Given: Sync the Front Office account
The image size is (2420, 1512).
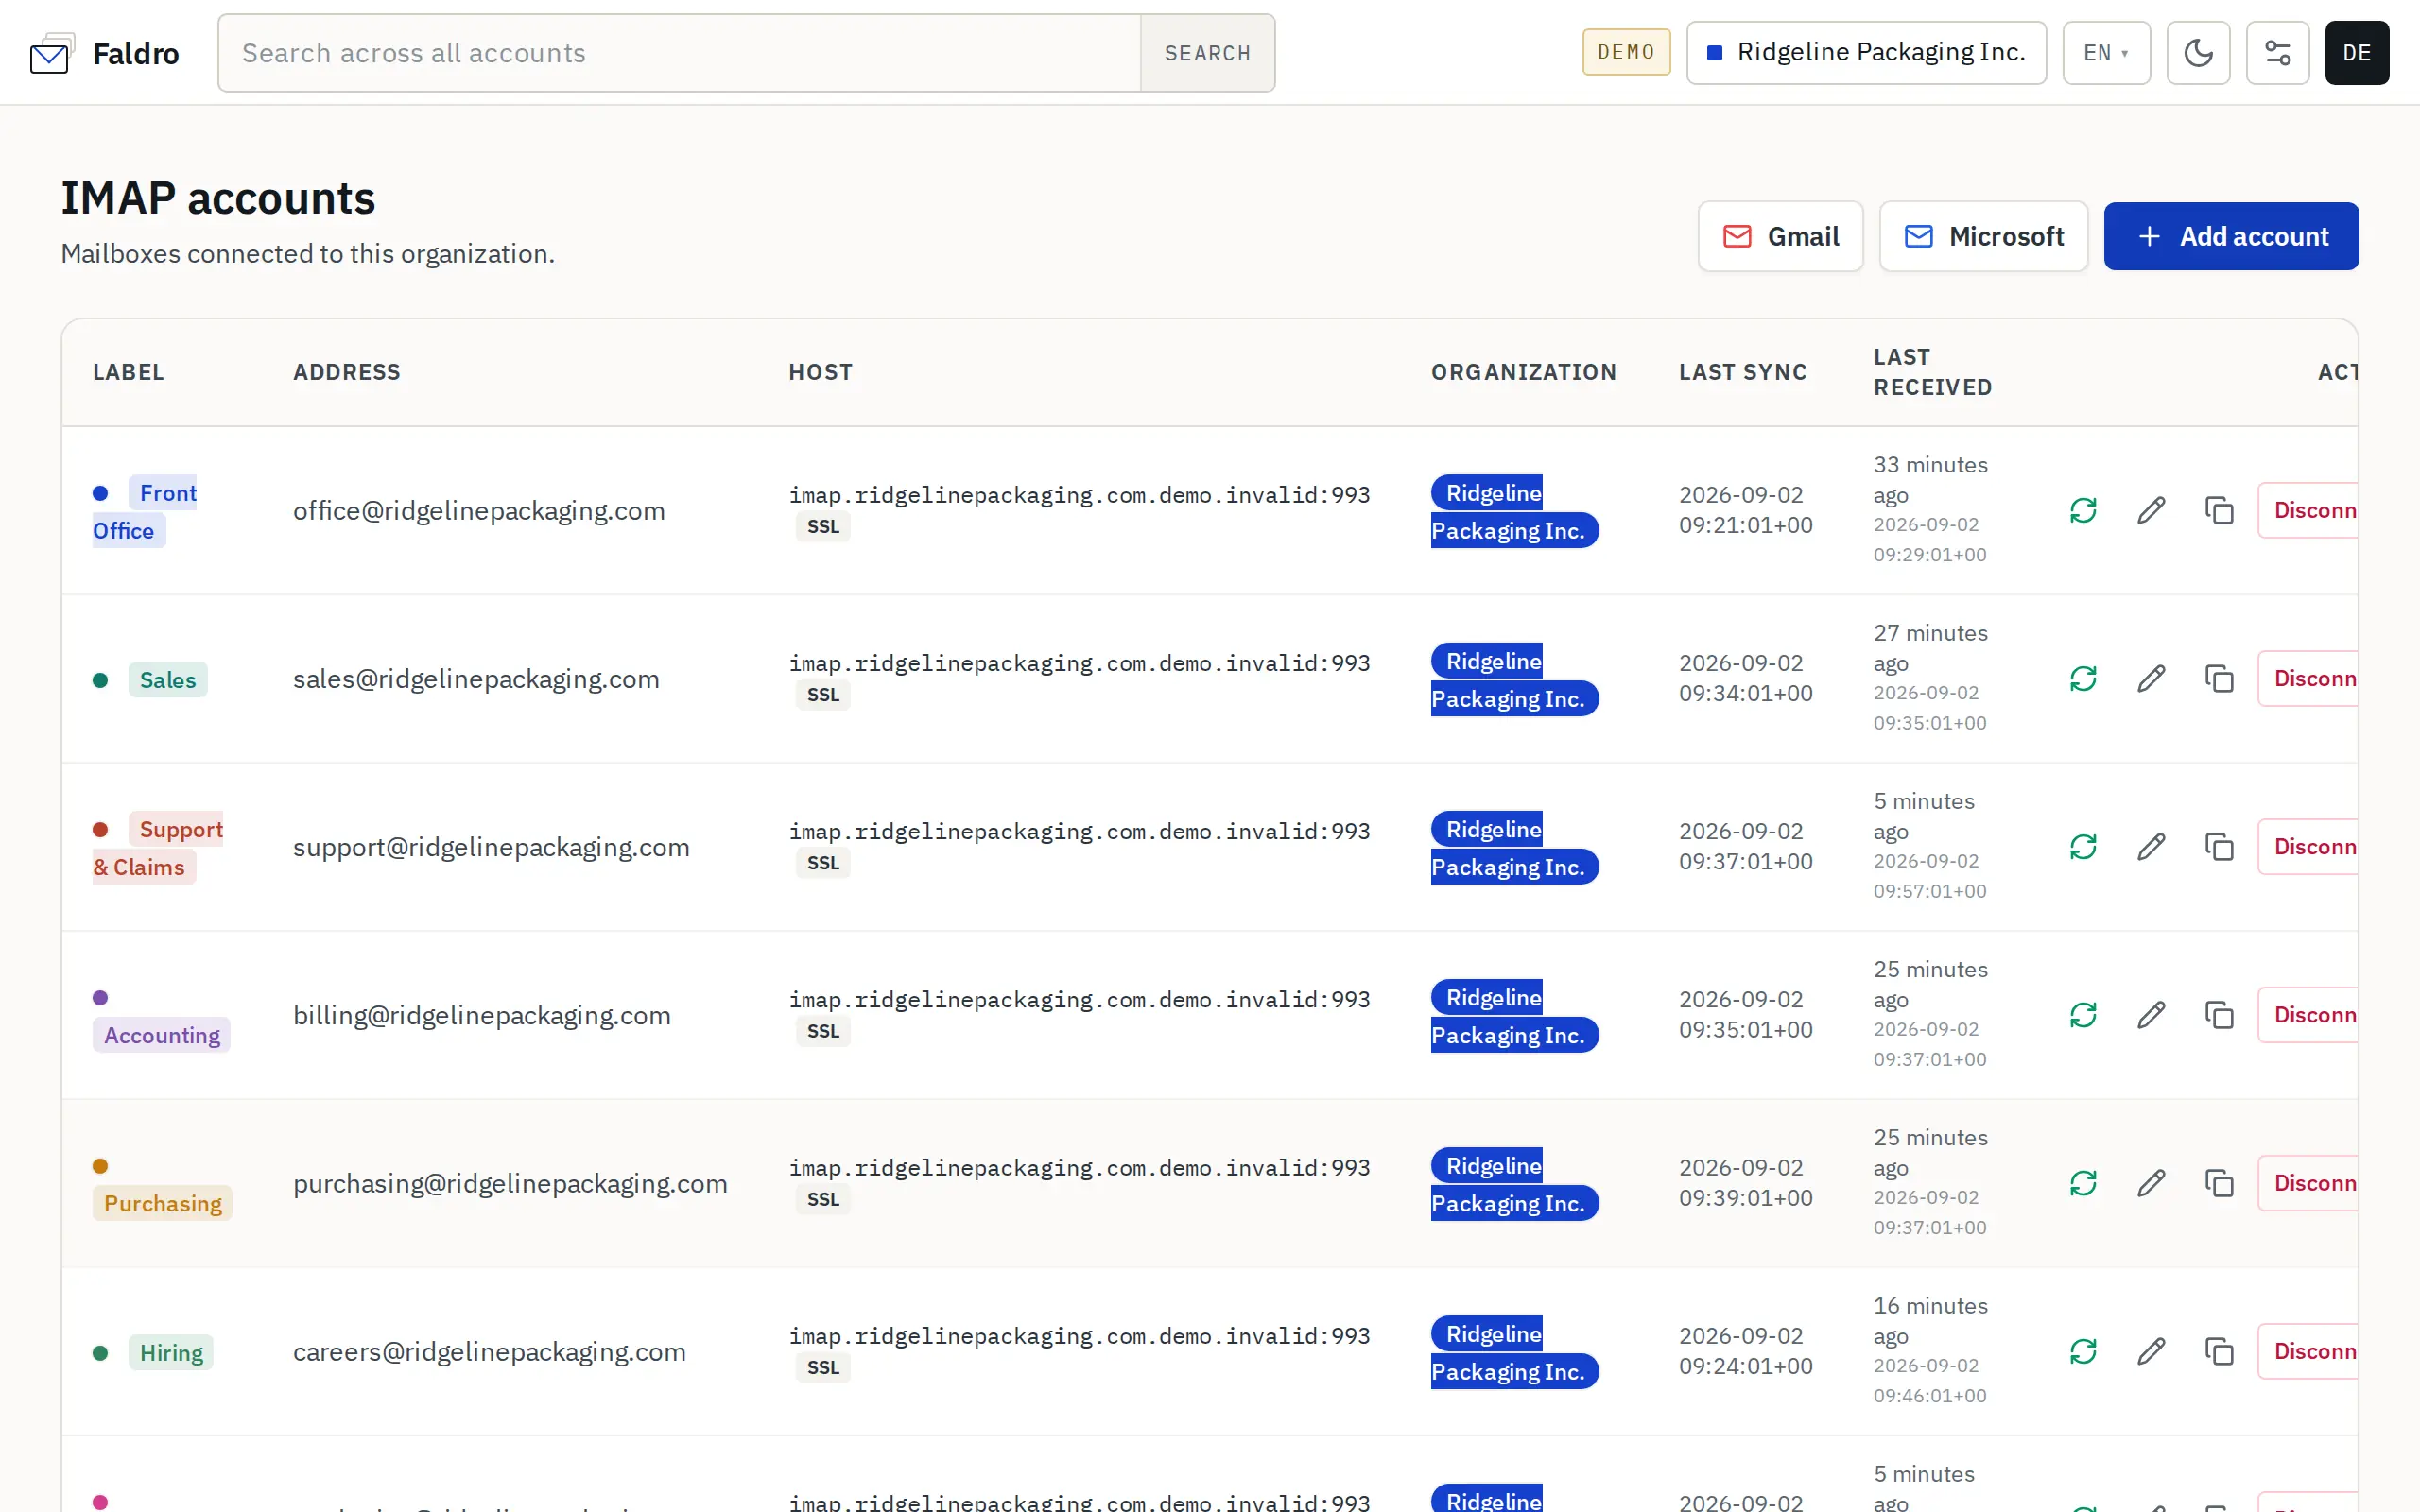Looking at the screenshot, I should point(2083,511).
